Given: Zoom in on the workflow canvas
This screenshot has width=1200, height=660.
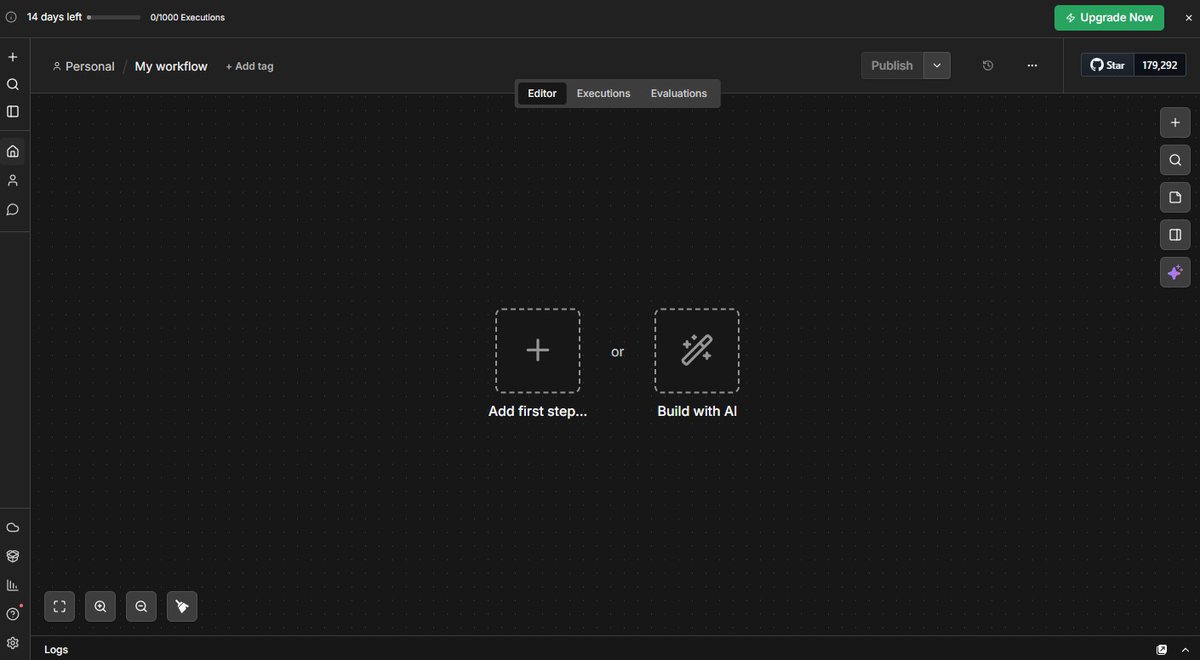Looking at the screenshot, I should (100, 606).
